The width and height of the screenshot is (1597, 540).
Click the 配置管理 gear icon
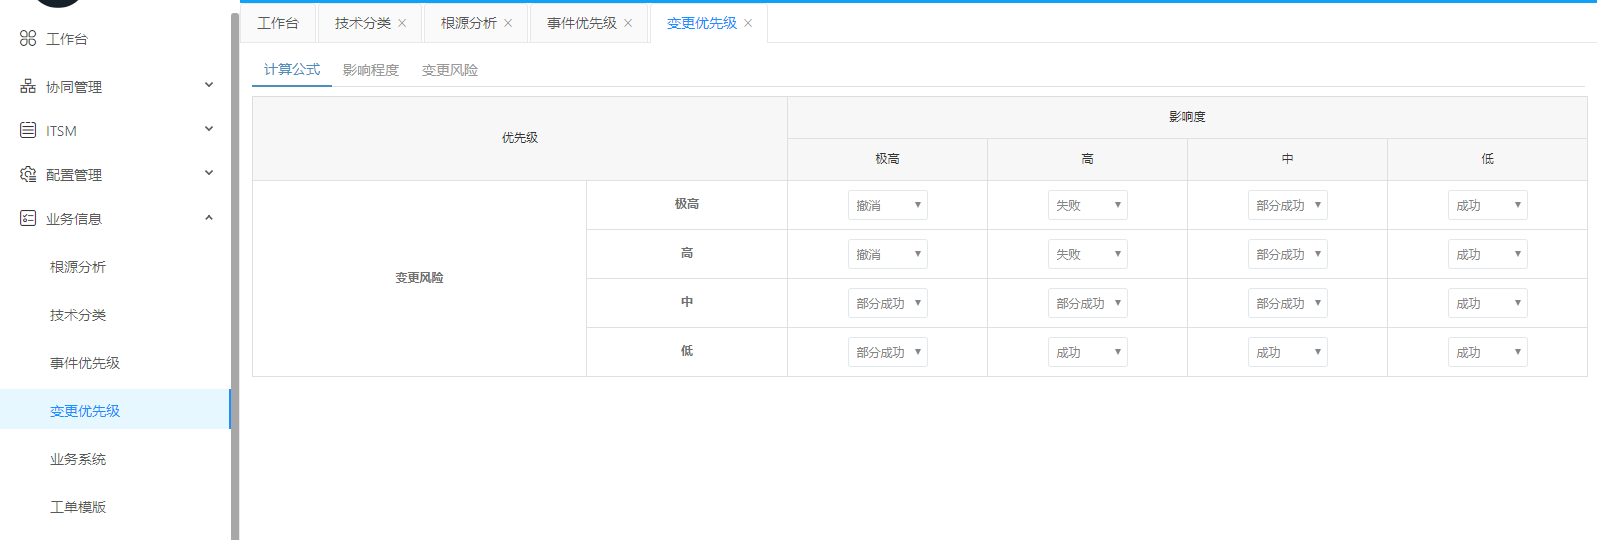(x=28, y=174)
